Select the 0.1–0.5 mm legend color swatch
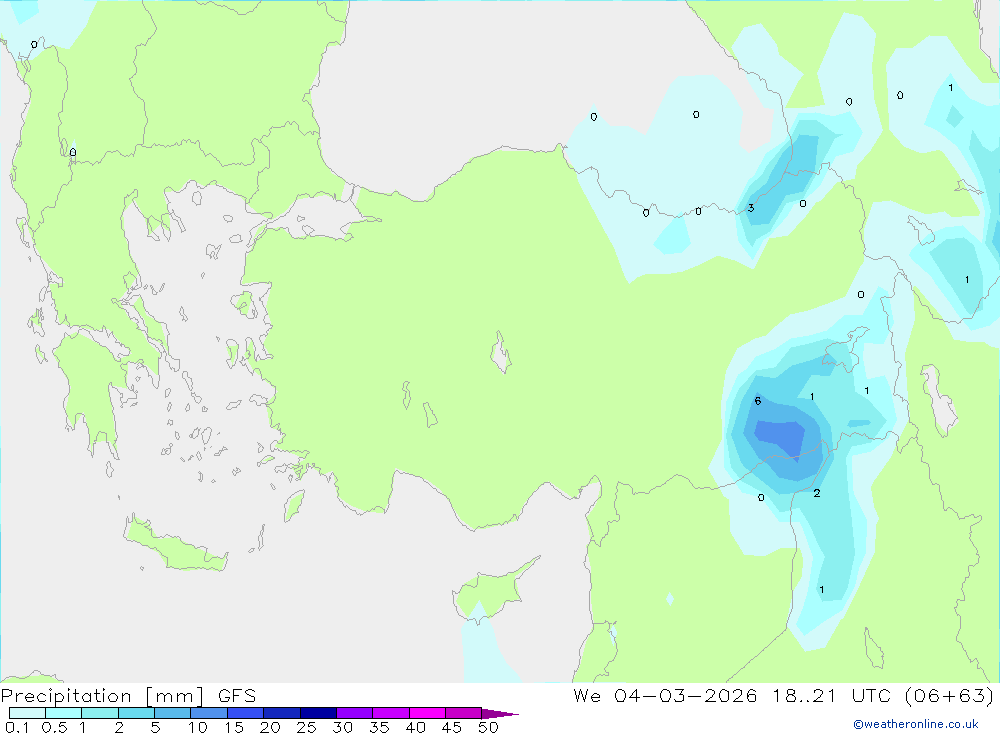Screen dimensions: 1000x733 click(27, 713)
